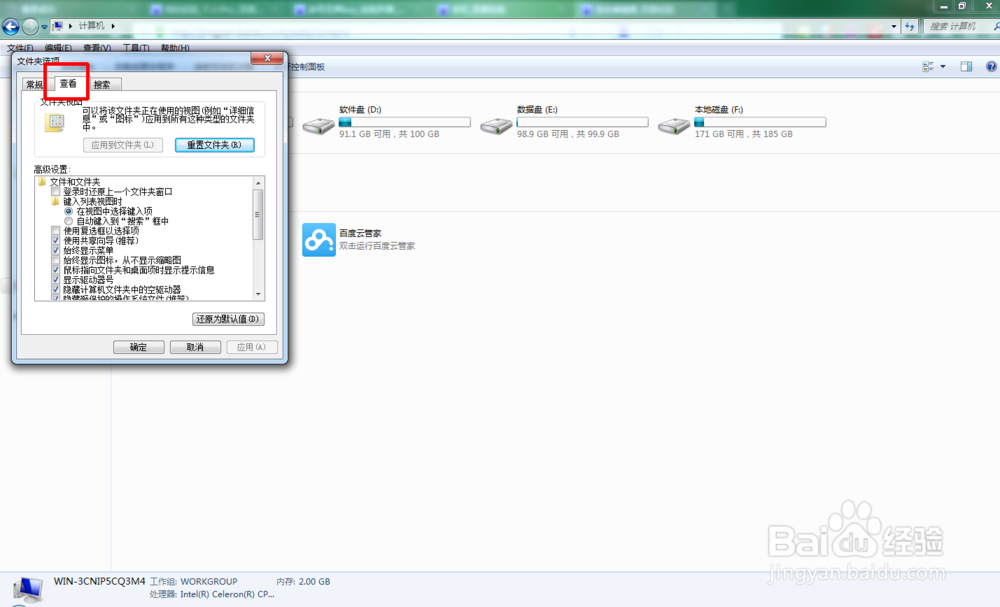Click the 本地磁盘 (F:) capacity bar
The image size is (1000, 607).
760,122
